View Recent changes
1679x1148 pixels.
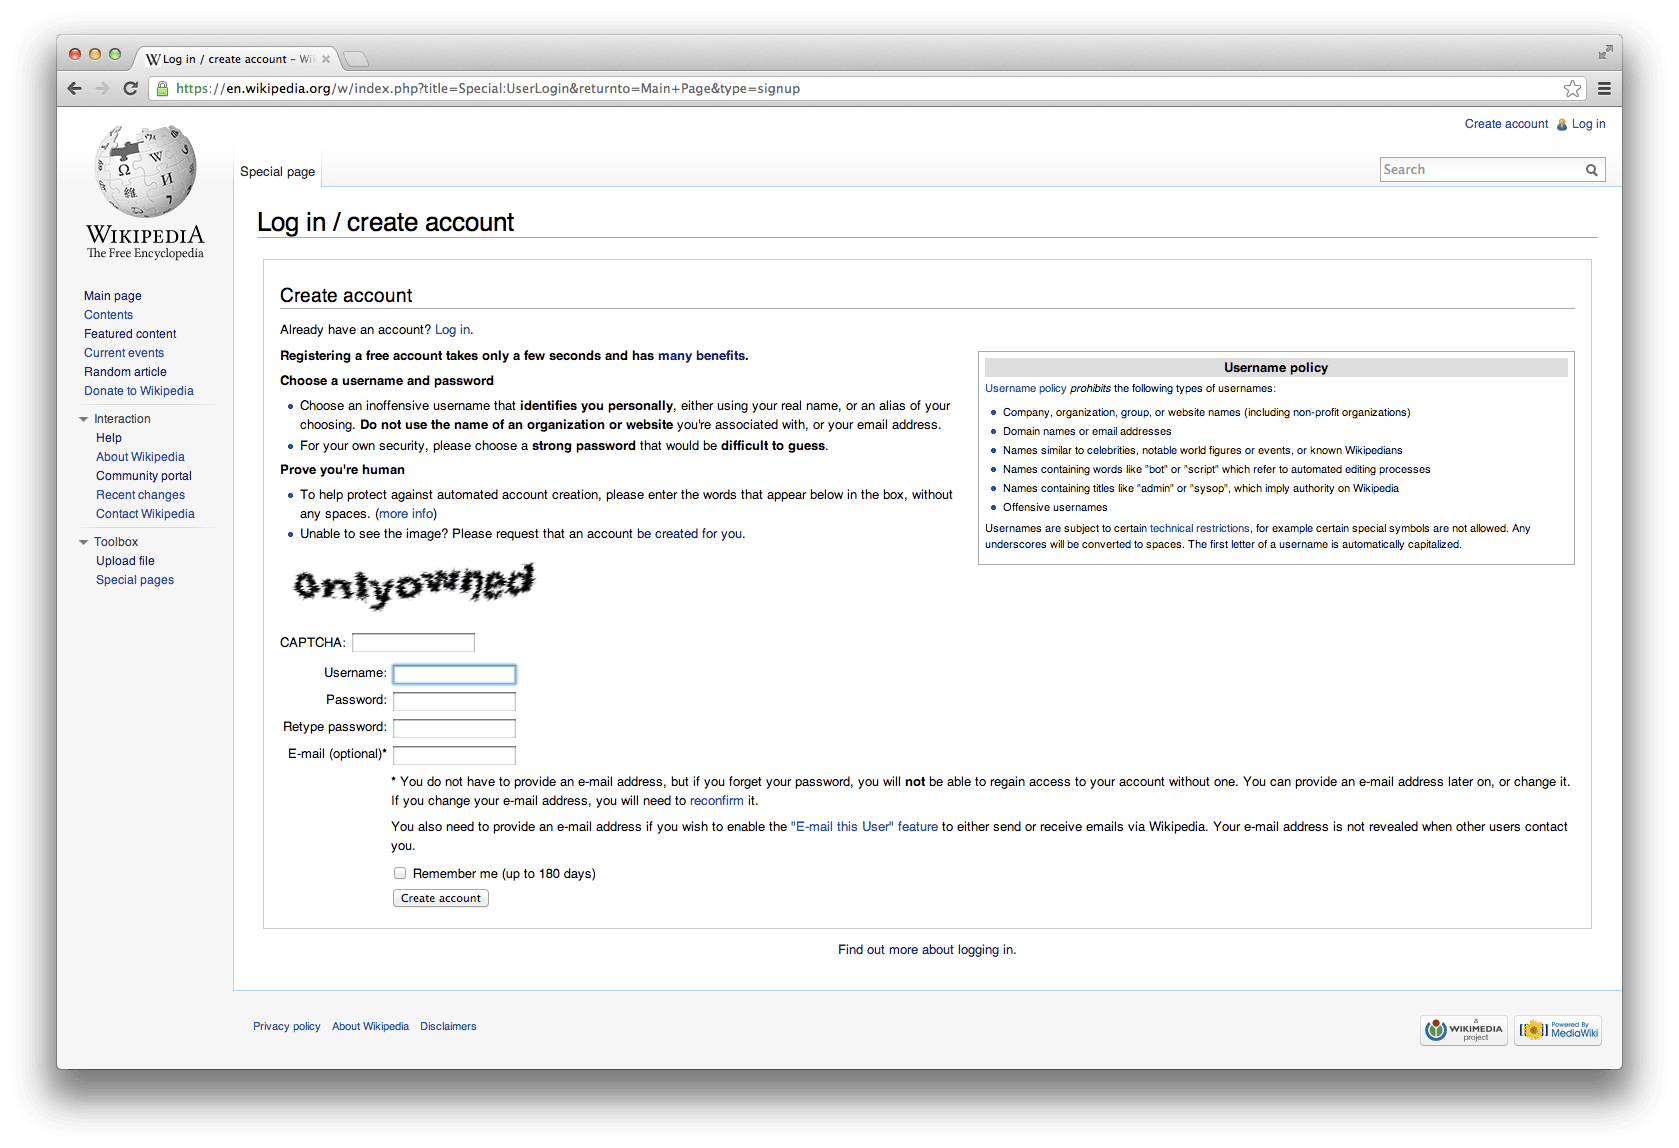tap(140, 495)
